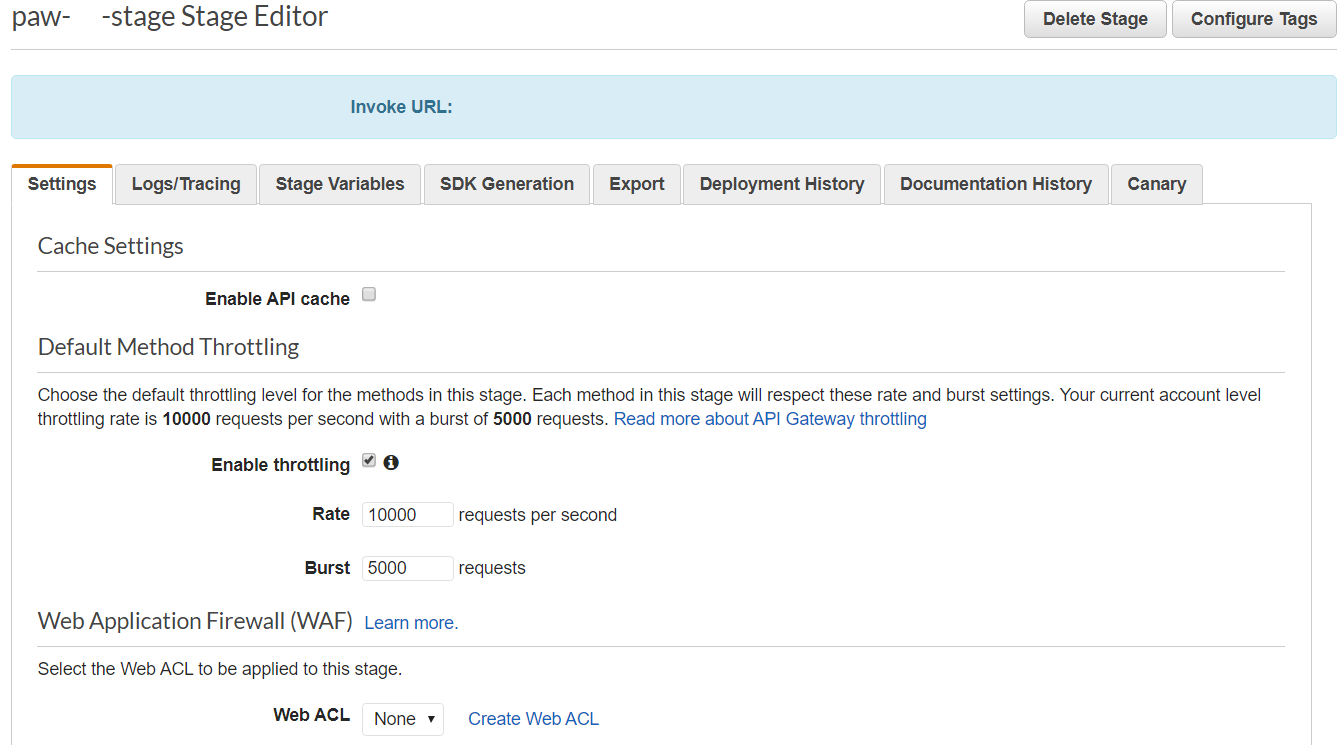
Task: Click the Configure Tags button
Action: (x=1254, y=19)
